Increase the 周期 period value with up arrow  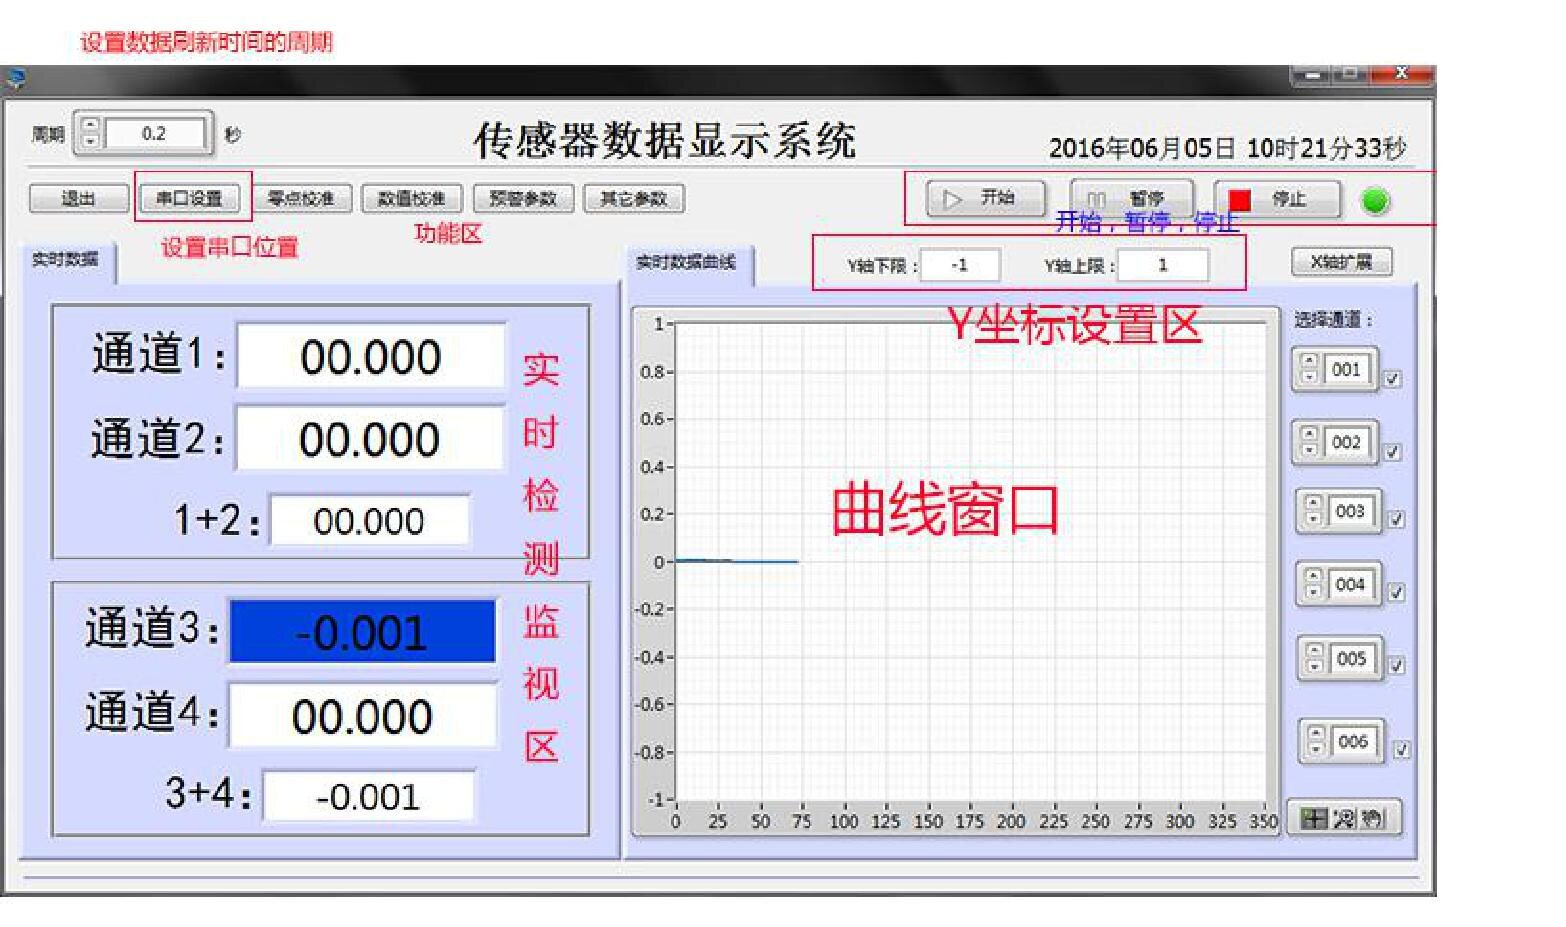pyautogui.click(x=90, y=125)
